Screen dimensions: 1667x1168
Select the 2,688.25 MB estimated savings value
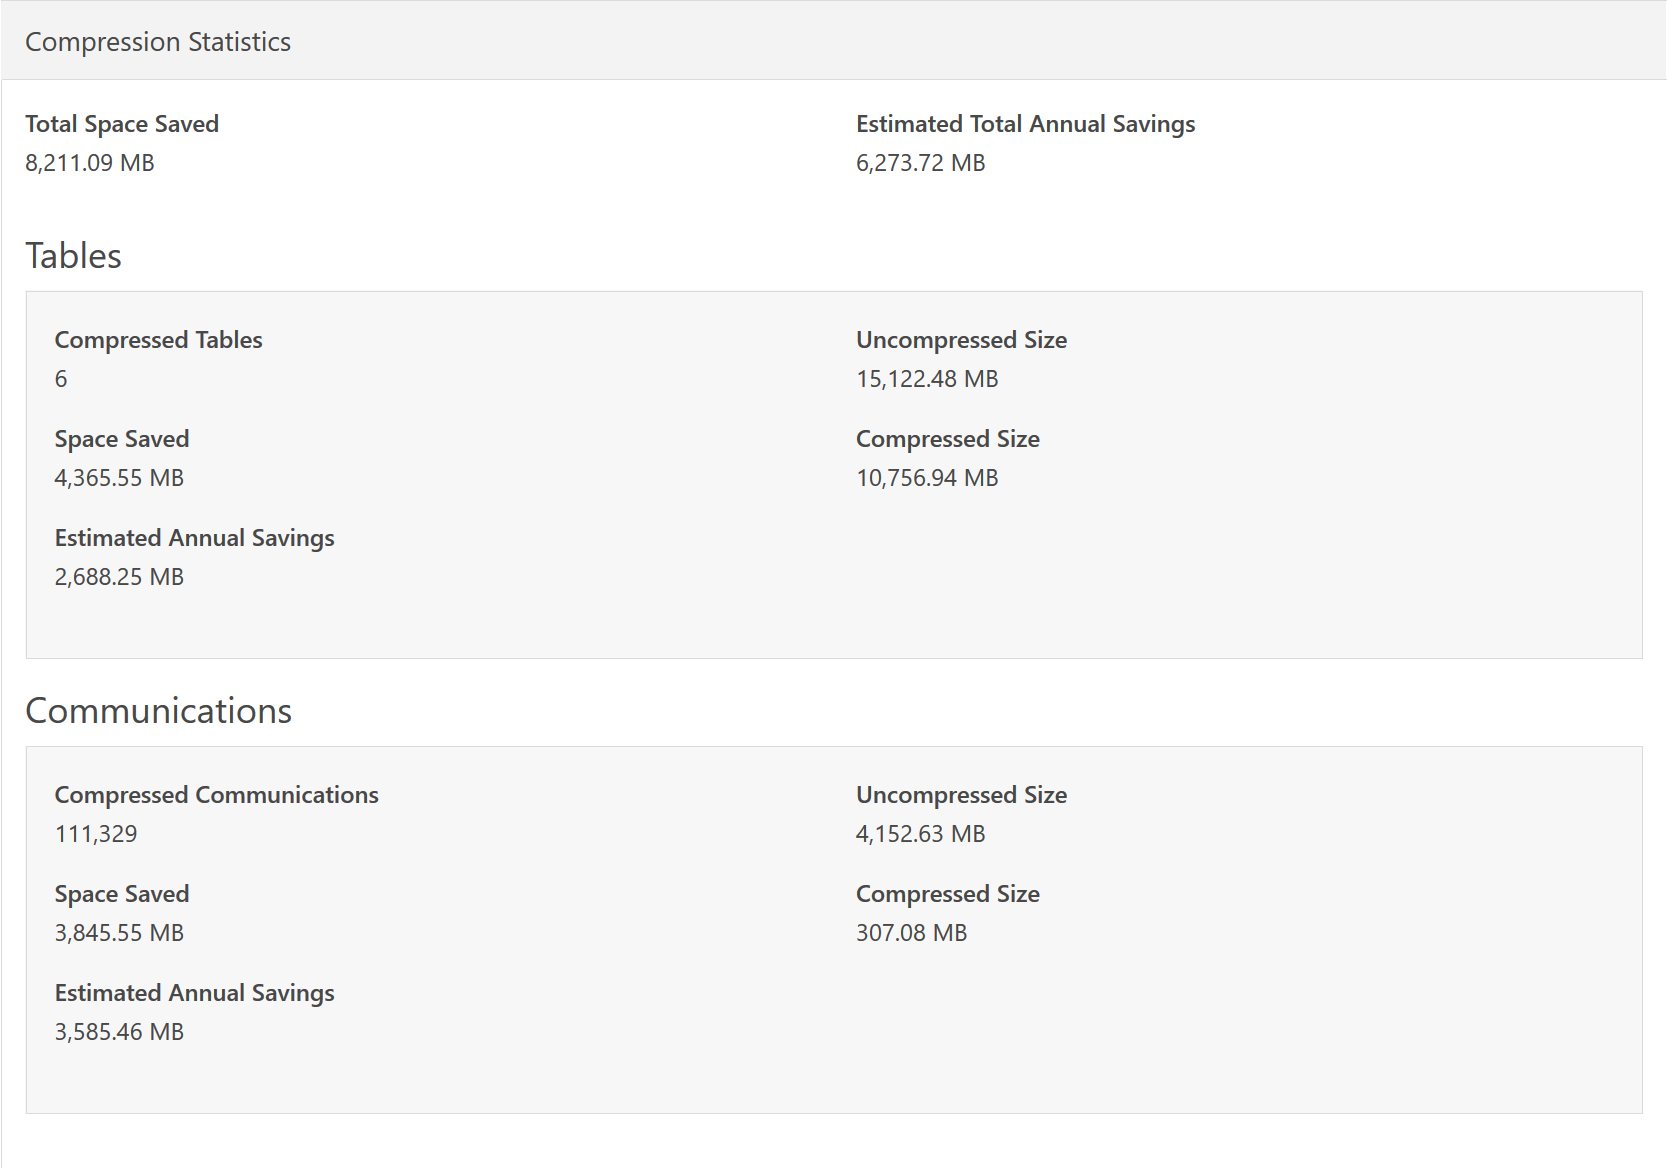click(119, 577)
